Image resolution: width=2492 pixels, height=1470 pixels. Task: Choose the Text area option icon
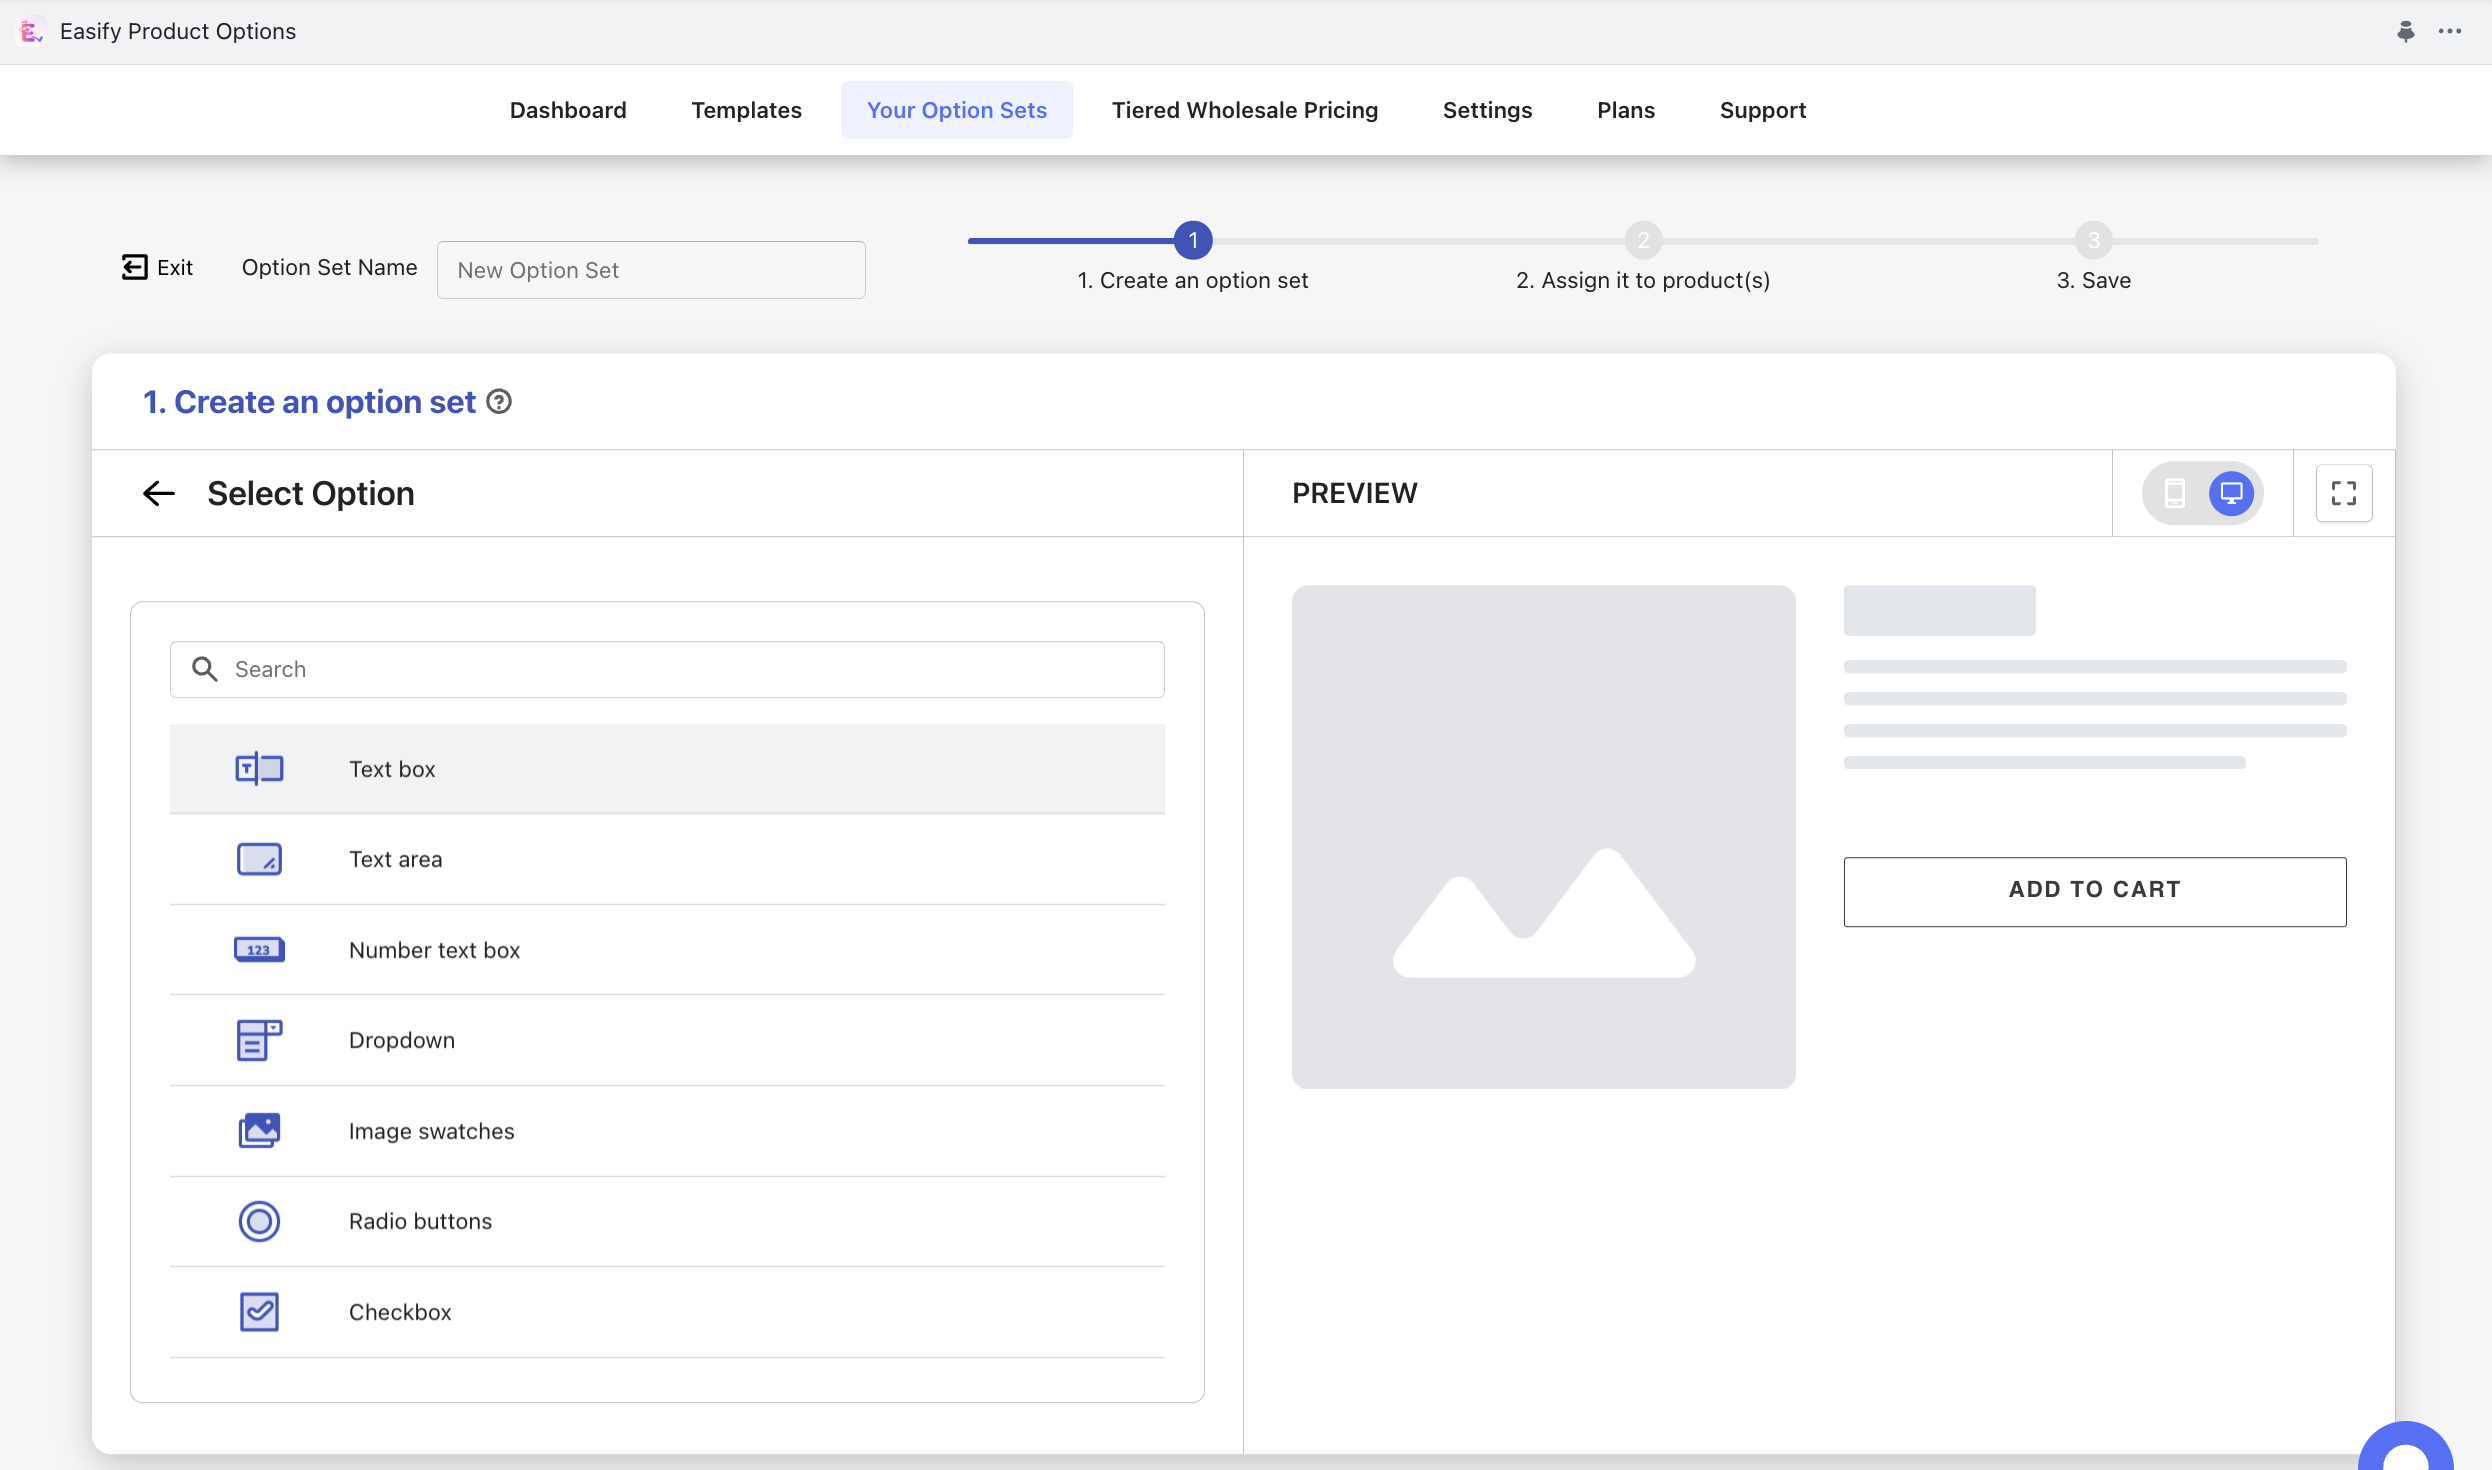coord(259,859)
